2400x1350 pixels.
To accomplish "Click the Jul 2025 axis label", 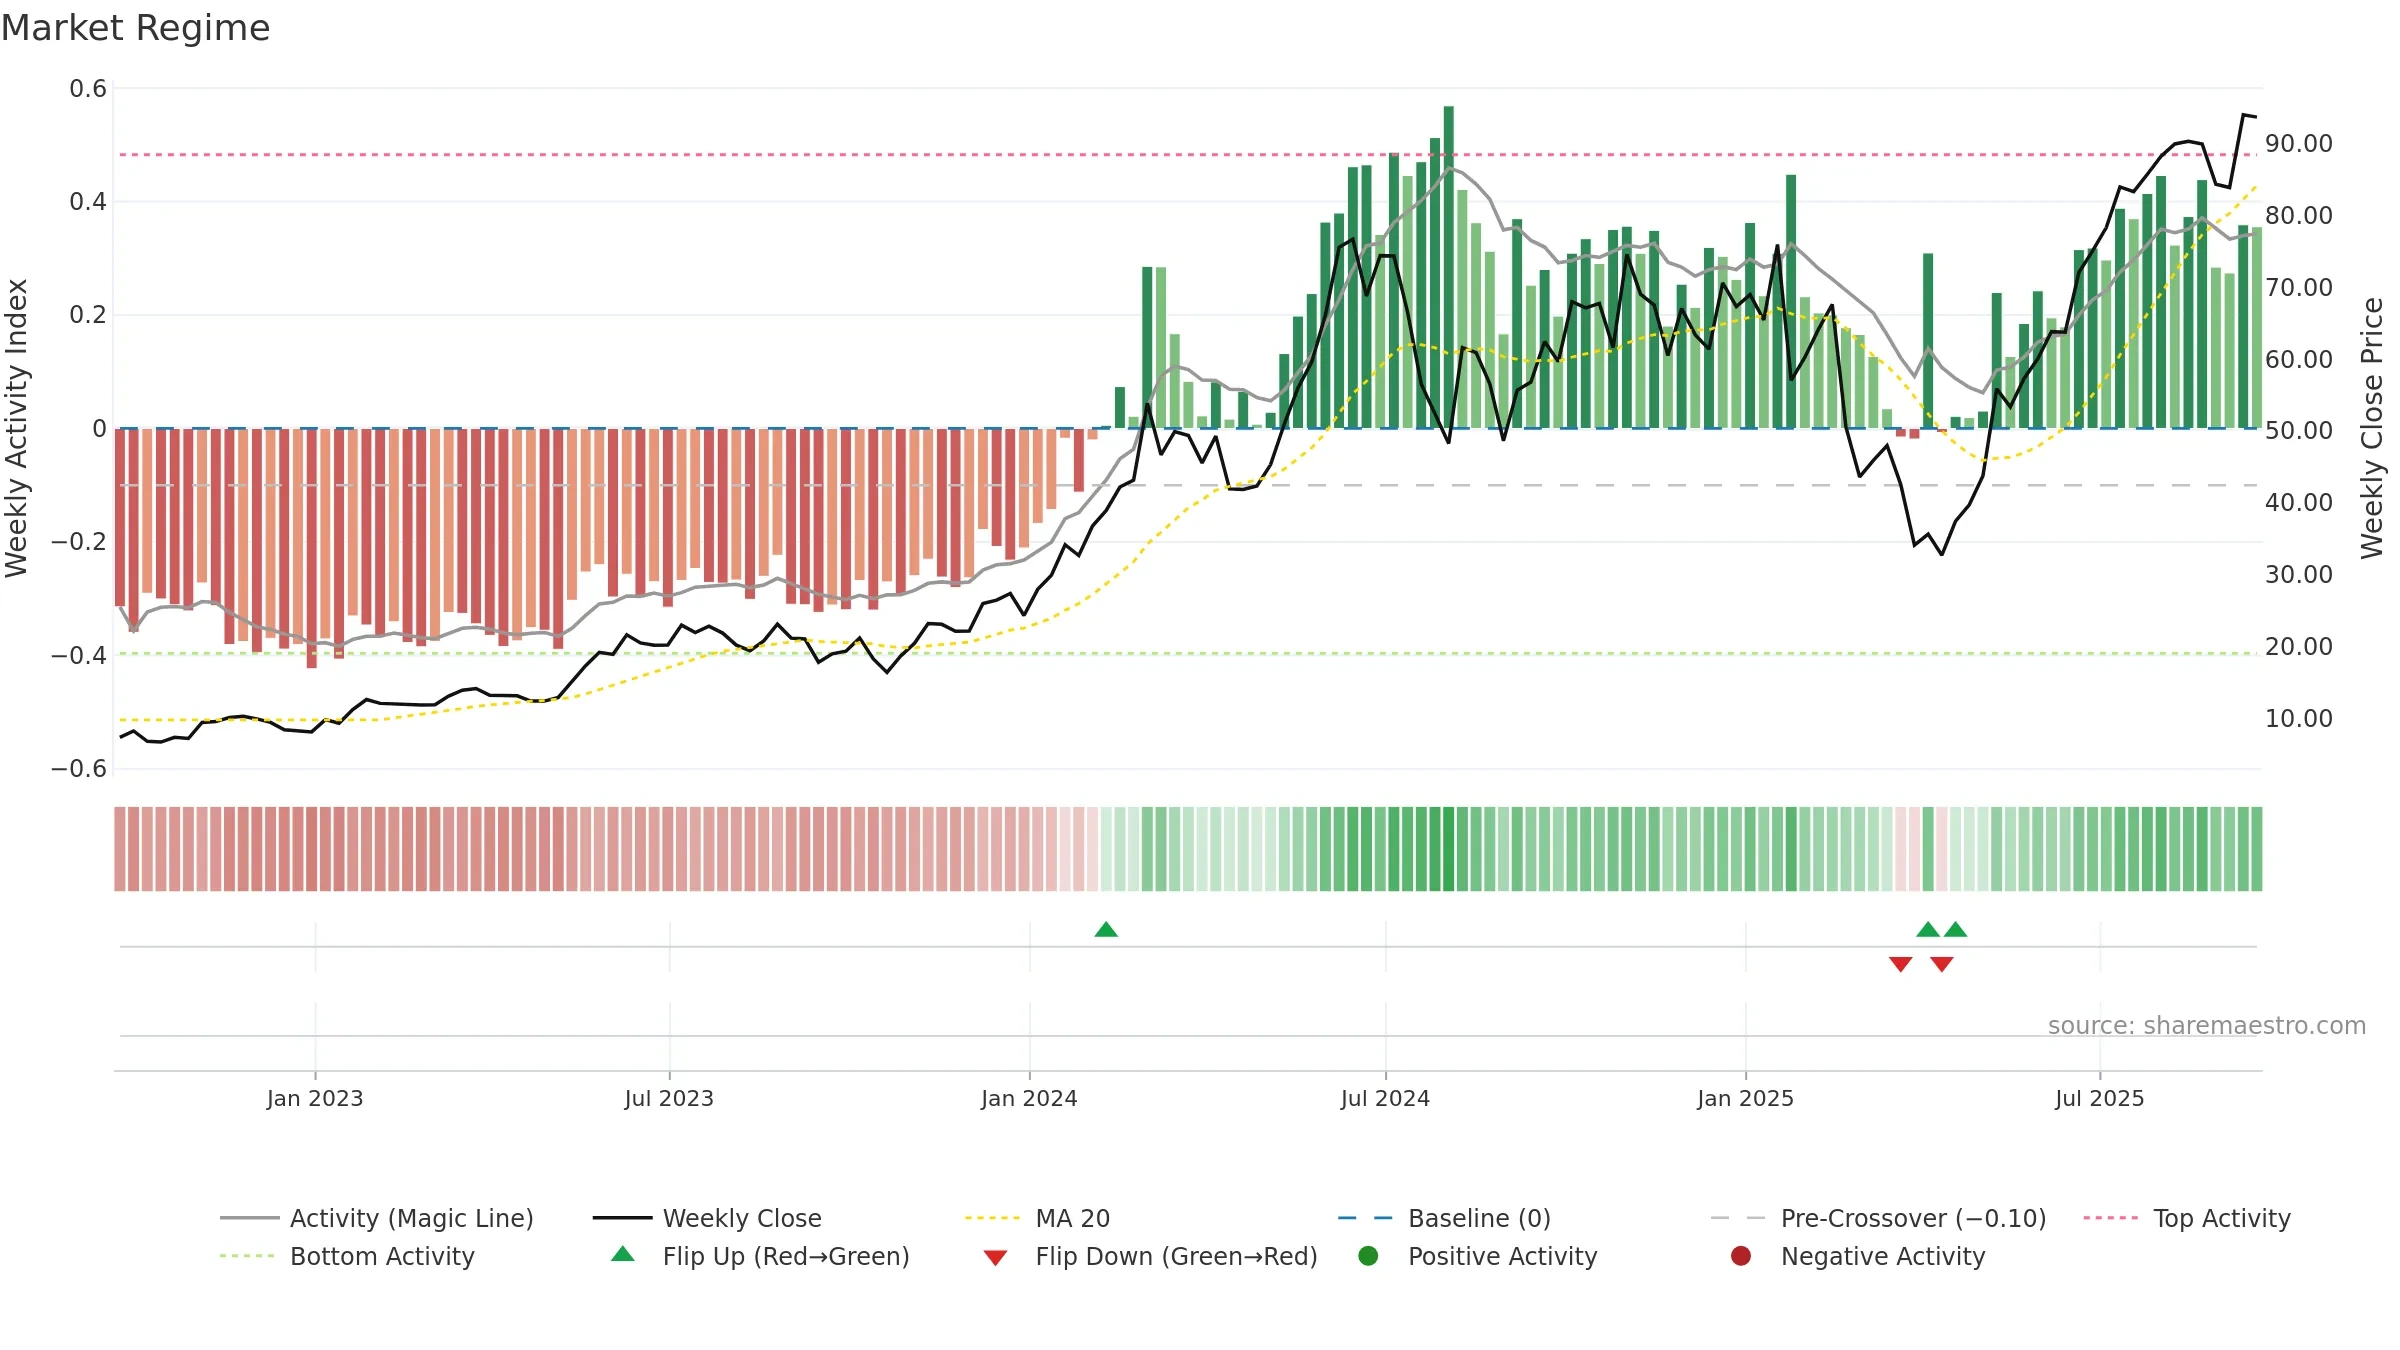I will pyautogui.click(x=2100, y=1099).
